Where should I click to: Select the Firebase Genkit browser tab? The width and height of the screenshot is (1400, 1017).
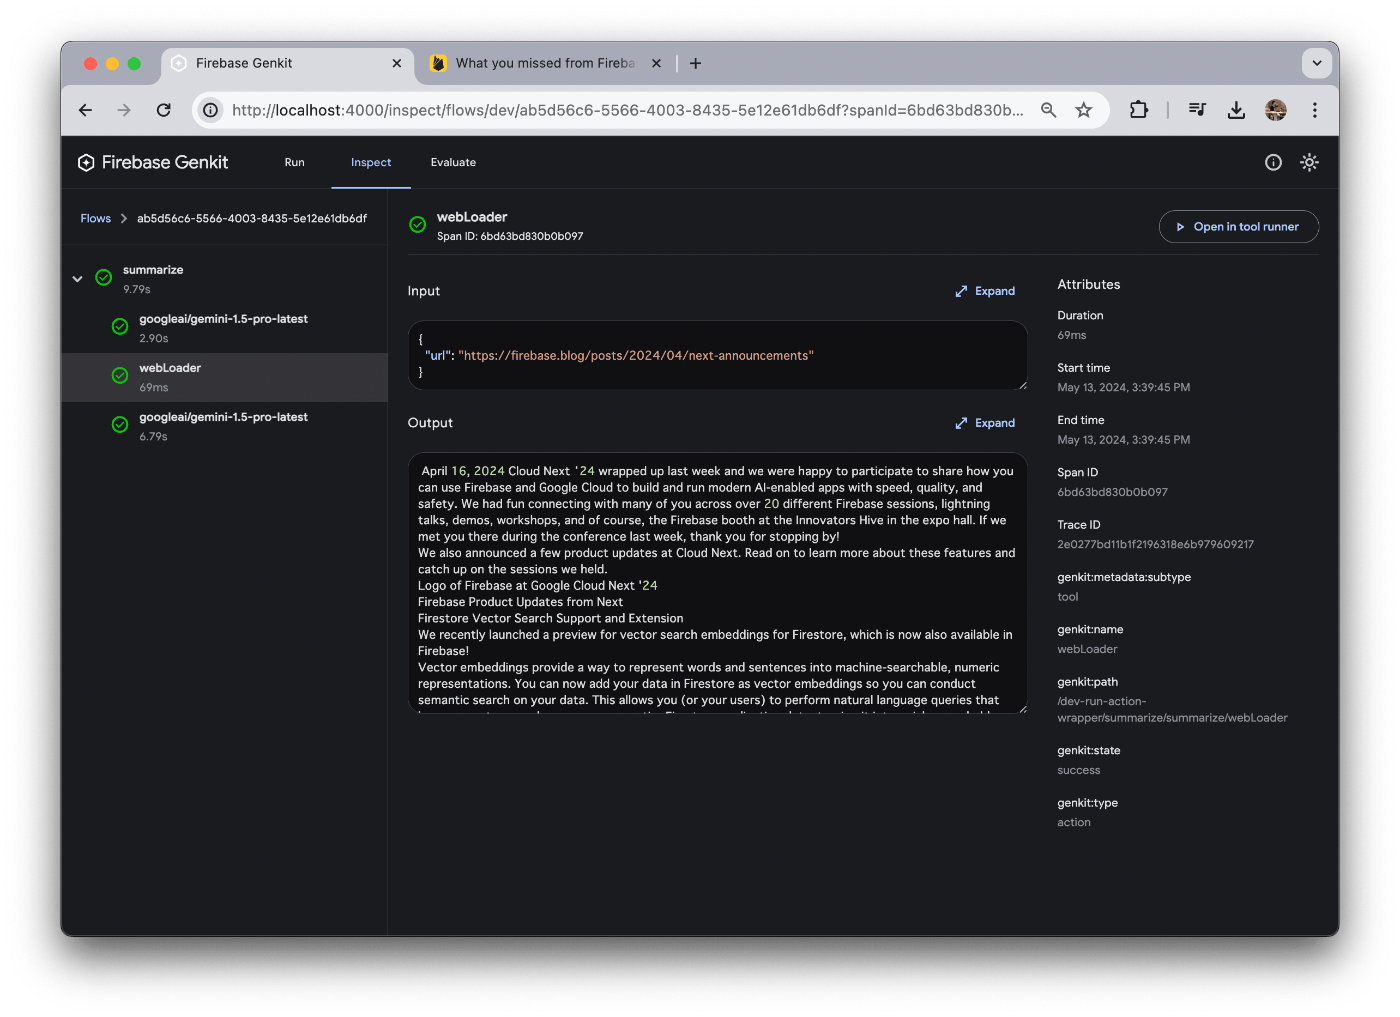286,63
